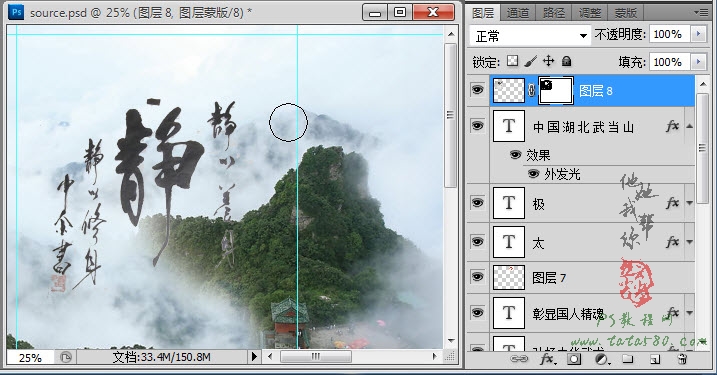Create a new layer

pos(655,359)
